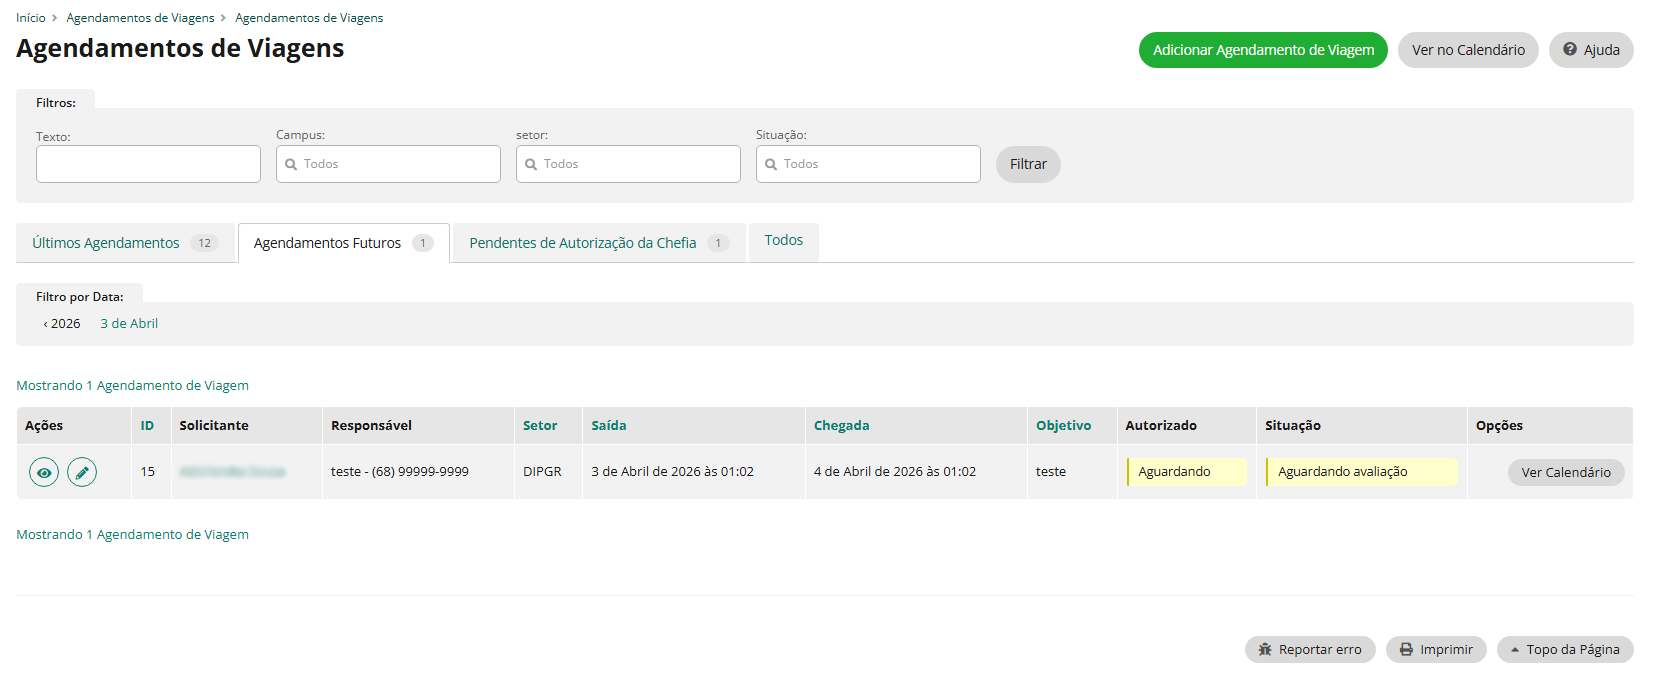Click the pencil edit icon for appointment 15
Image resolution: width=1655 pixels, height=681 pixels.
pyautogui.click(x=82, y=472)
